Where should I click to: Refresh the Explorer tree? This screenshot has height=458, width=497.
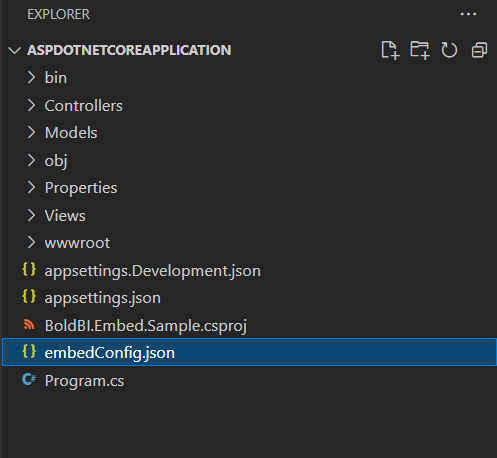[449, 50]
